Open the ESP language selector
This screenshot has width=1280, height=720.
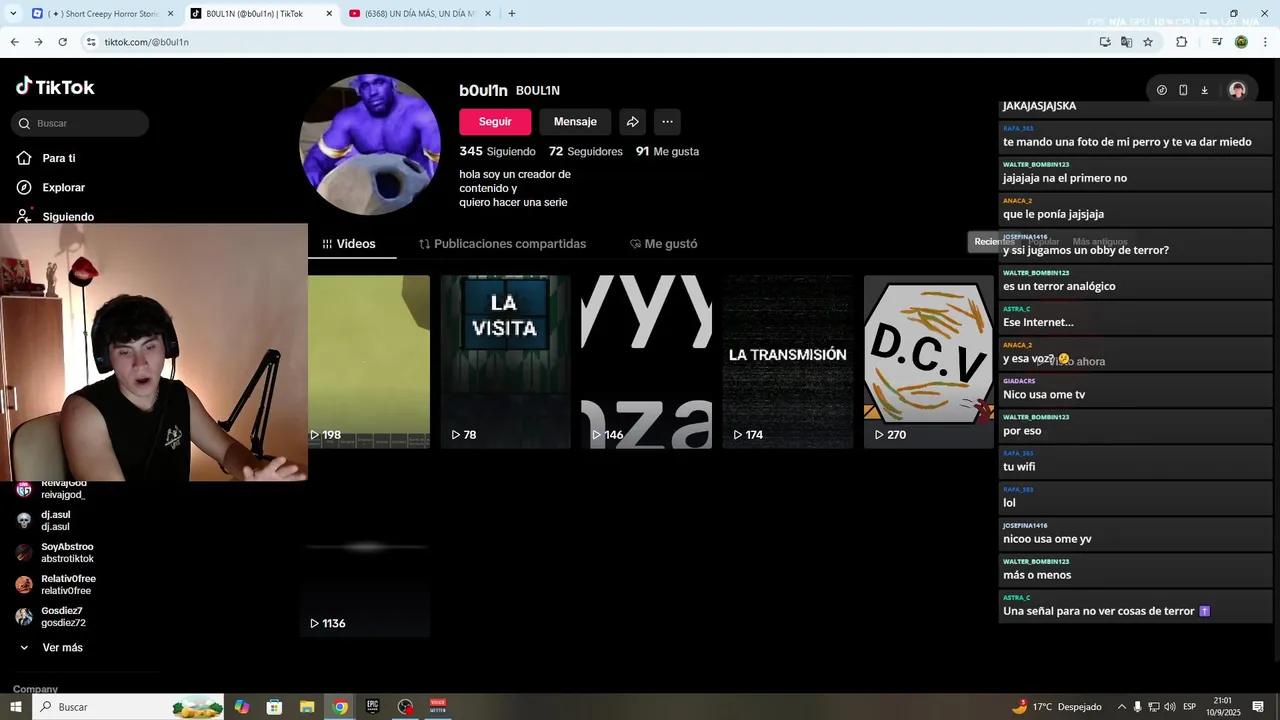pyautogui.click(x=1189, y=707)
